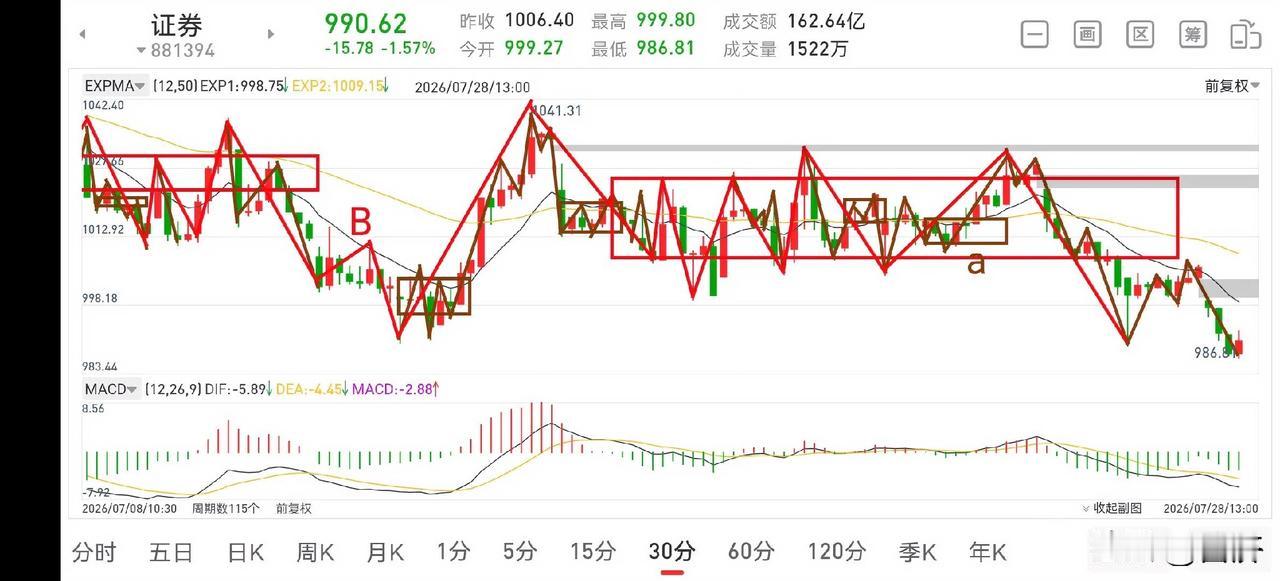The height and width of the screenshot is (581, 1280).
Task: Select the 120分 period tab
Action: (x=836, y=551)
